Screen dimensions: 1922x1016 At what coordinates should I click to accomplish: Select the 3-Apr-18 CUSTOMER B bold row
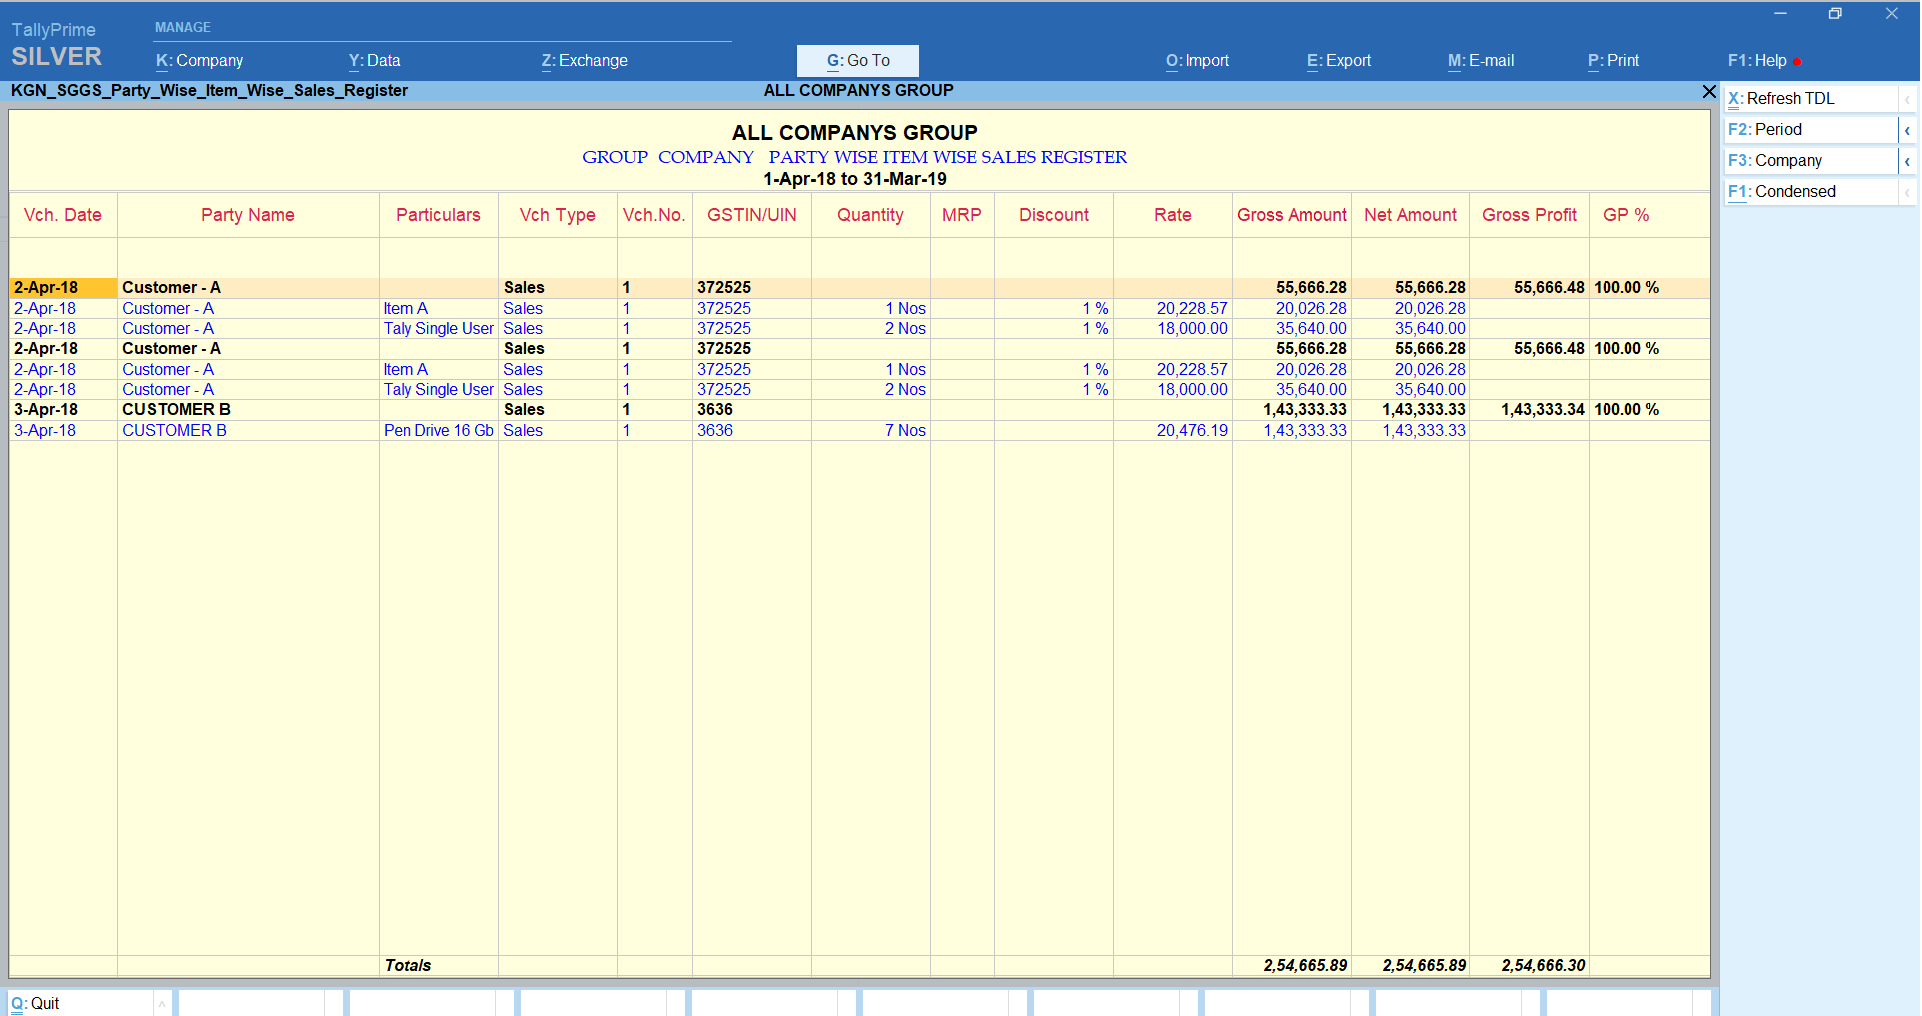[x=860, y=410]
